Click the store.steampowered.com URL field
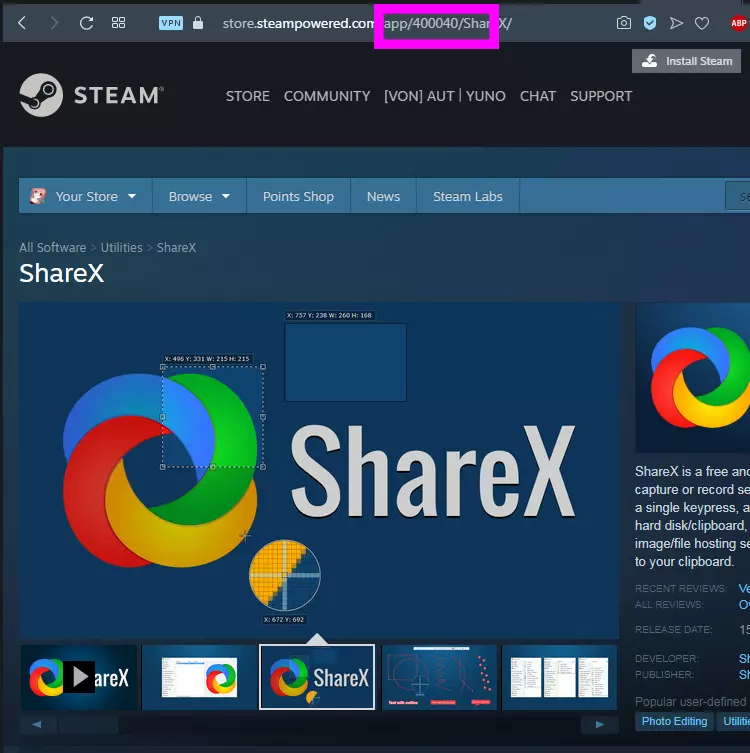The height and width of the screenshot is (753, 750). 367,23
